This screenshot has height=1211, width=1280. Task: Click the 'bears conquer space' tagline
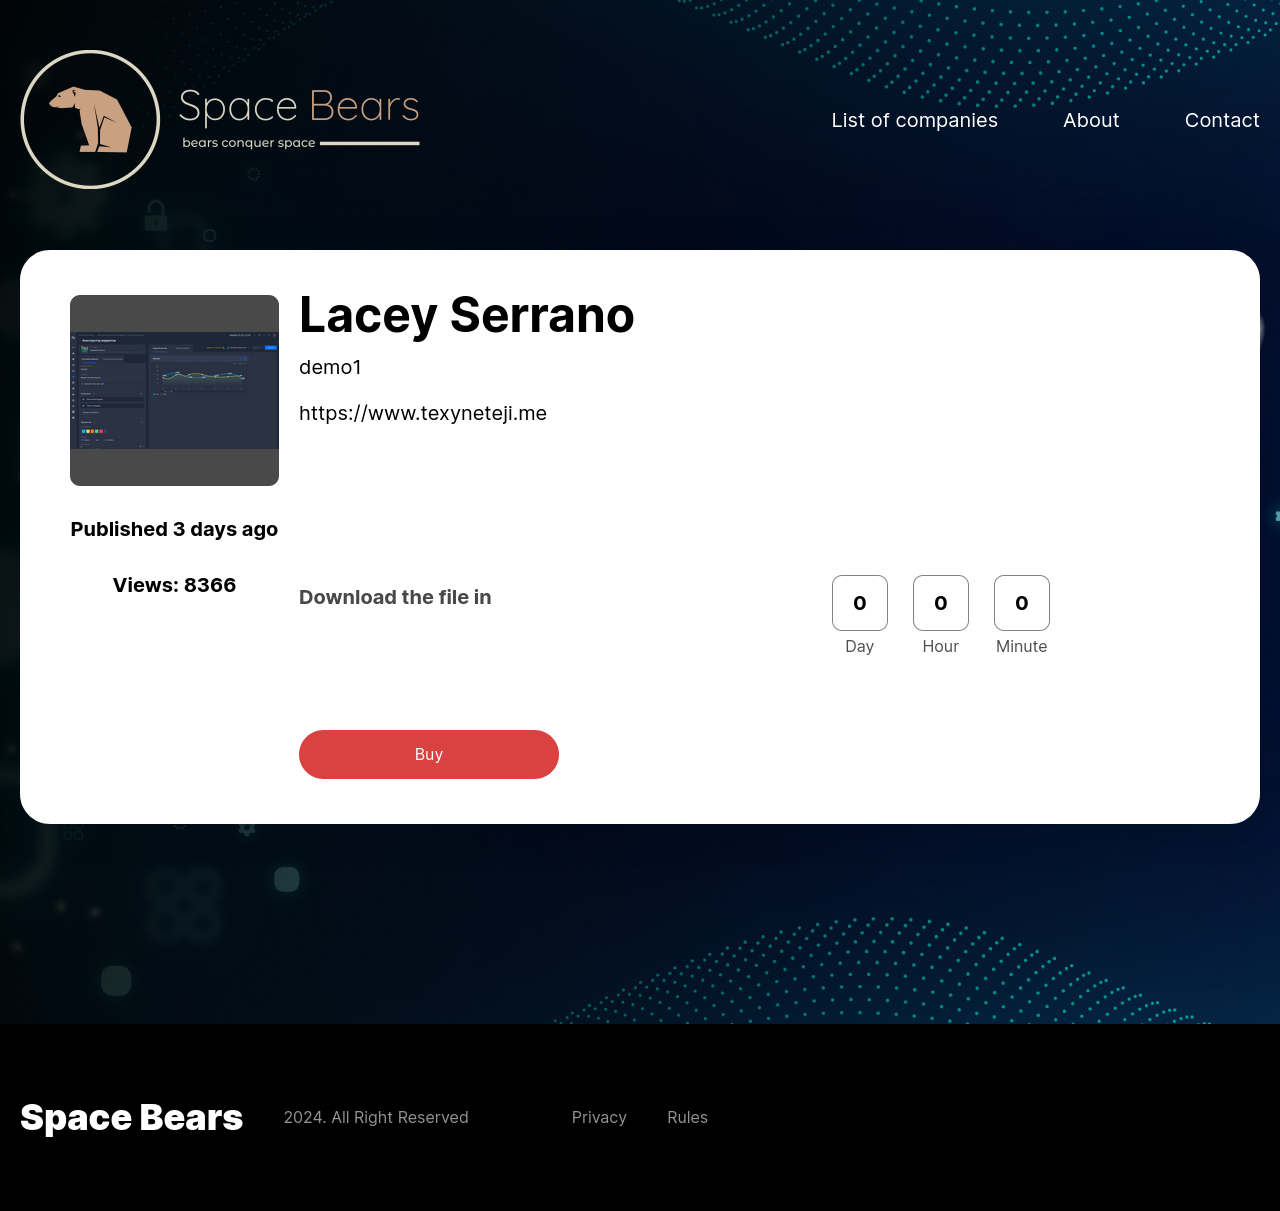(x=247, y=143)
